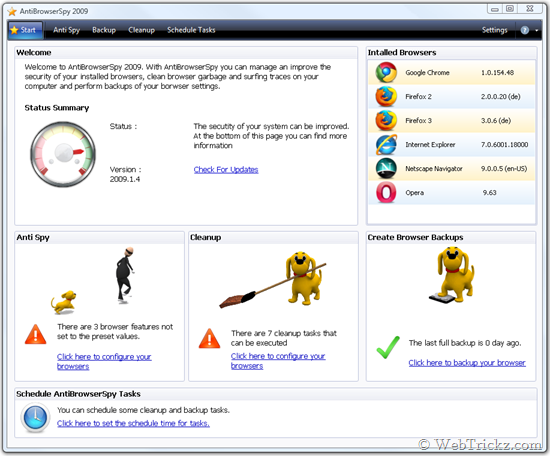Select the Internet Explorer row label
This screenshot has height=456, width=550.
click(x=430, y=145)
